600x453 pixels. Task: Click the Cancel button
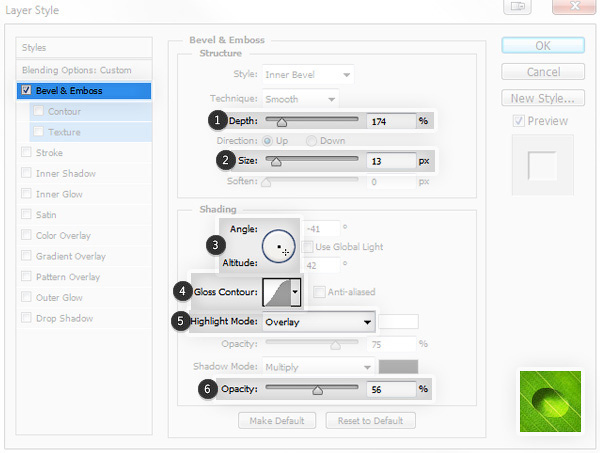click(543, 72)
